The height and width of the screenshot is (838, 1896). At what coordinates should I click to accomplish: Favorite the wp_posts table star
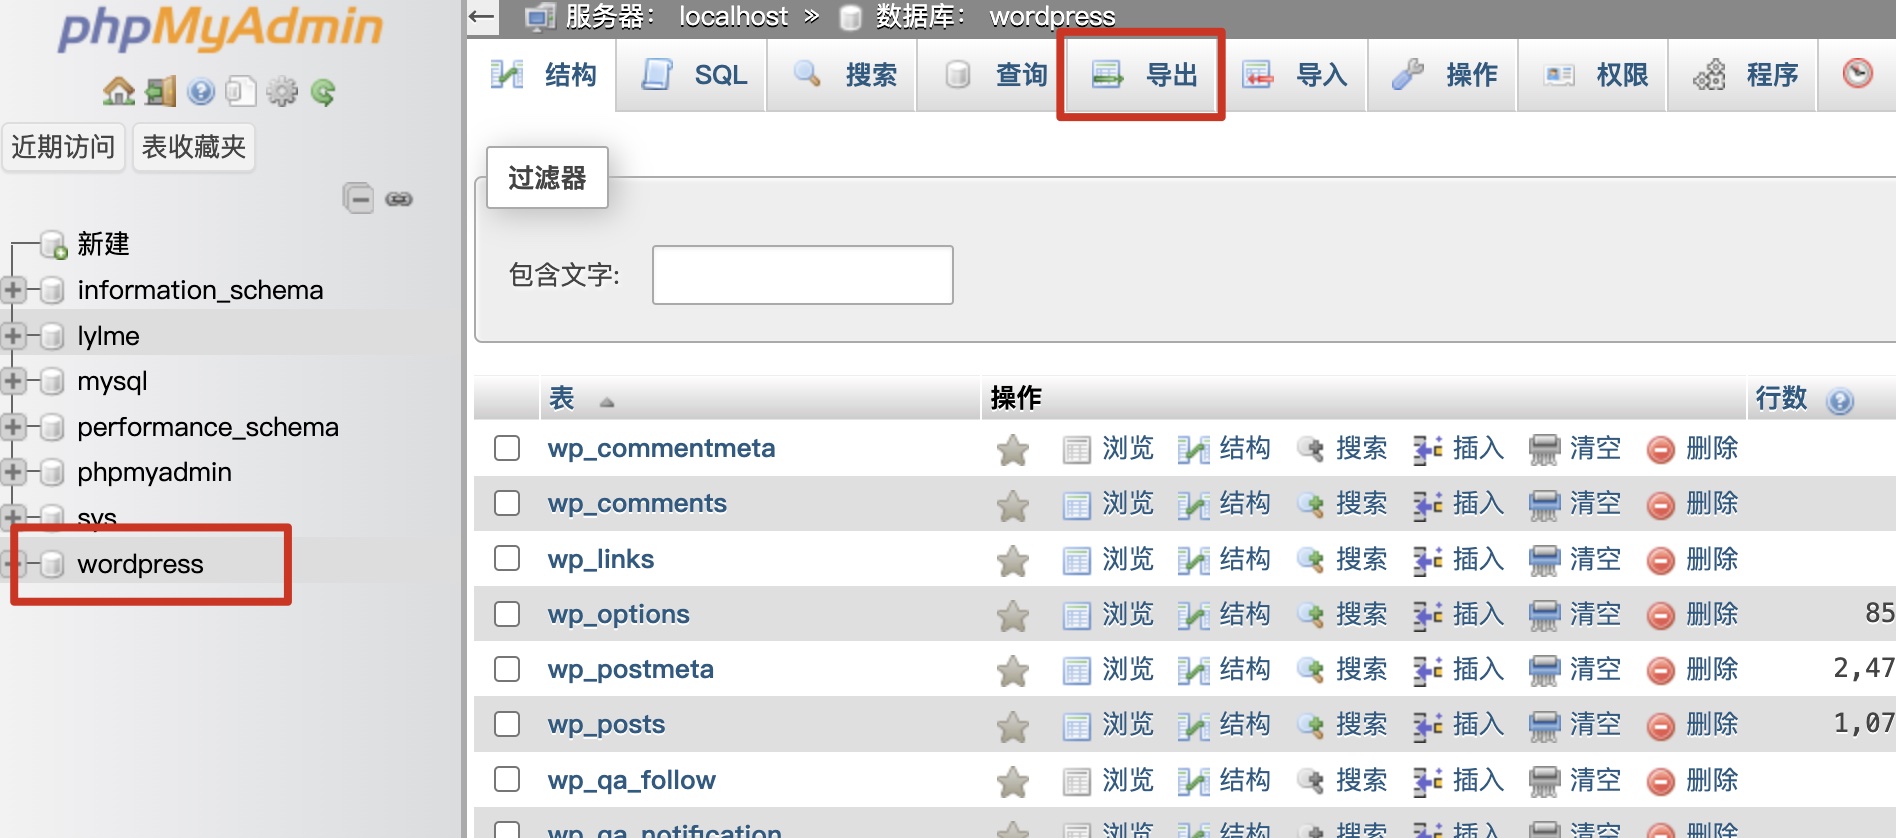pyautogui.click(x=1013, y=726)
